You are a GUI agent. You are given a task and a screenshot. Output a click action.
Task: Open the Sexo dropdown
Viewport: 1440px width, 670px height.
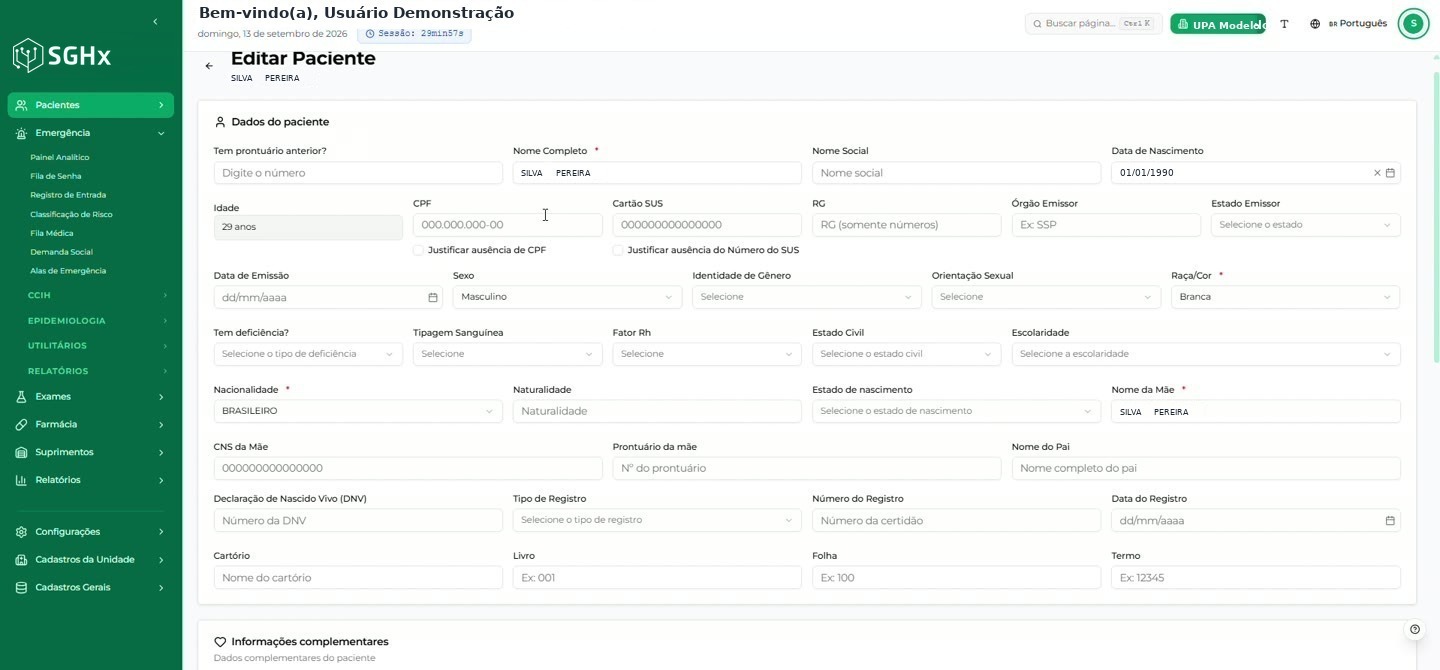pyautogui.click(x=567, y=297)
